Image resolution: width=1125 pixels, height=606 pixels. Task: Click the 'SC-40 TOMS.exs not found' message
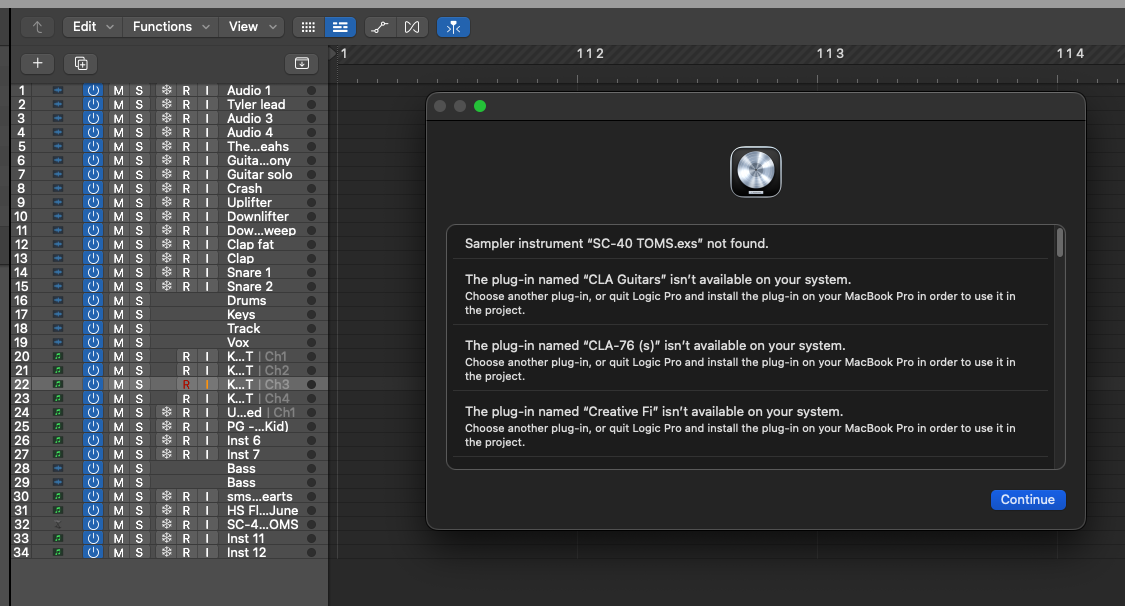click(616, 244)
